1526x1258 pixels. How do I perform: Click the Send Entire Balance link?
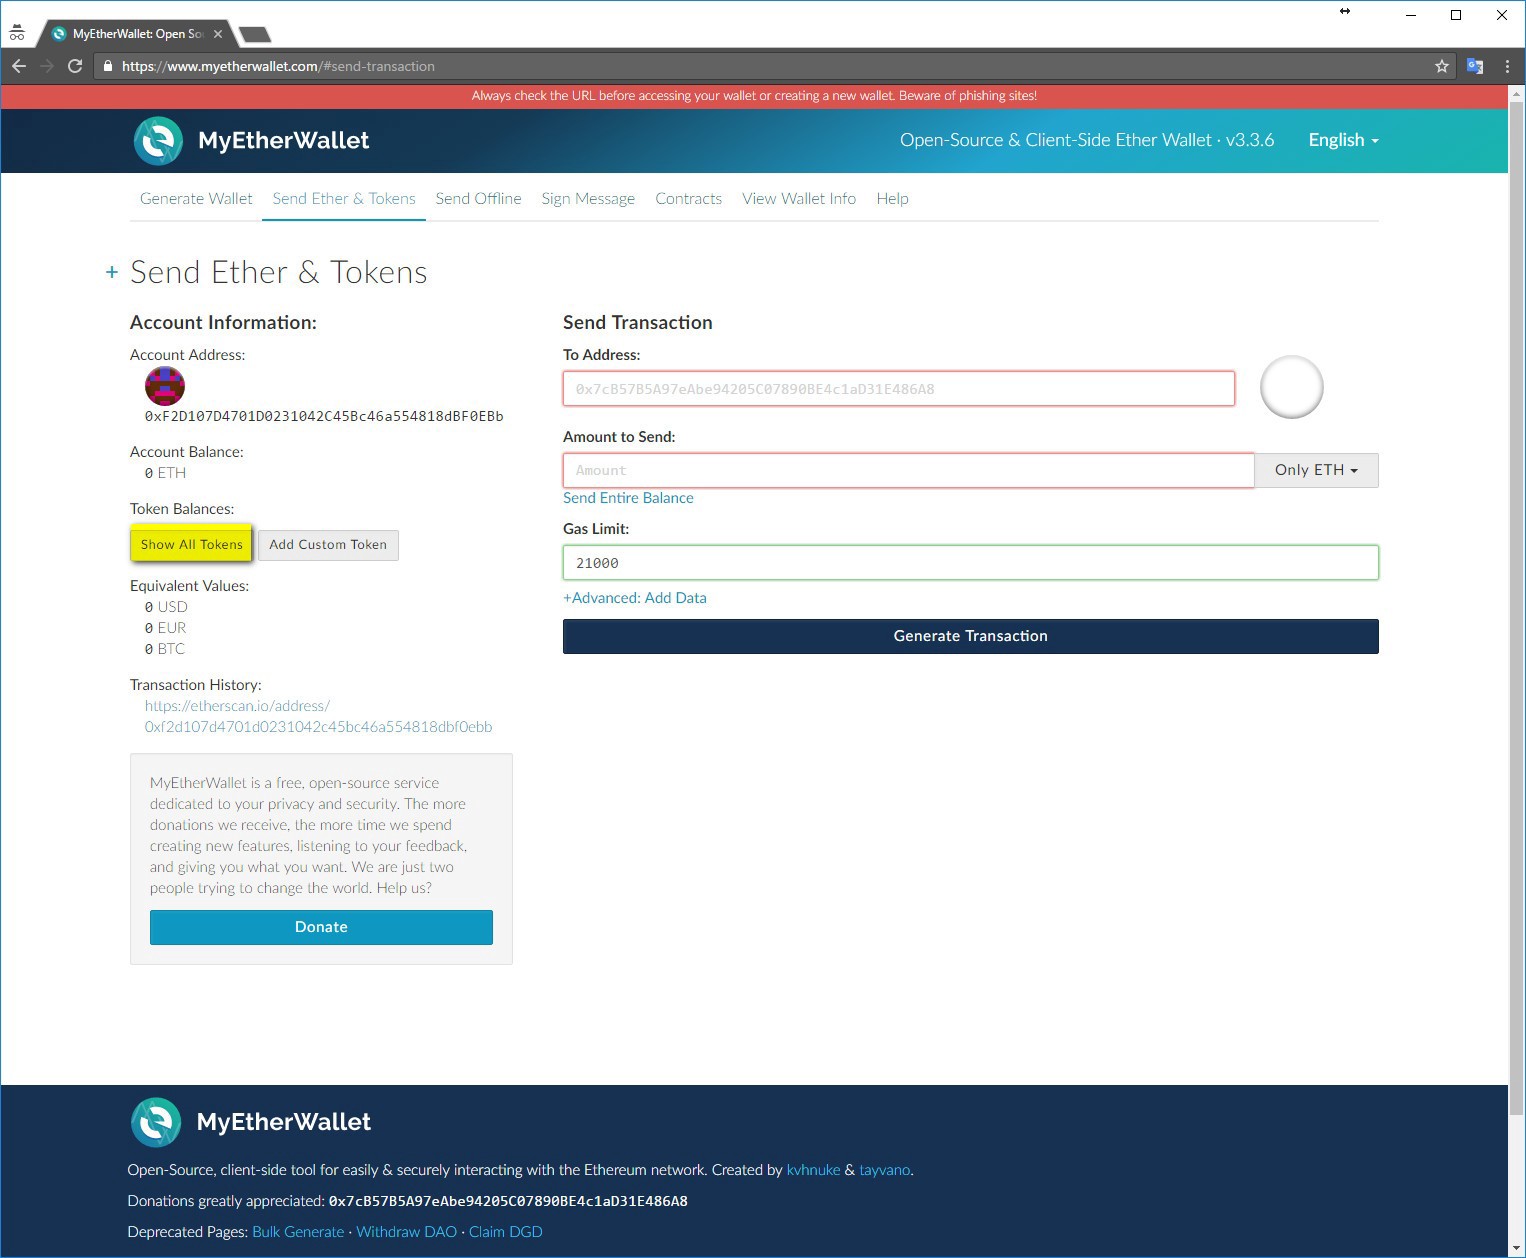(628, 498)
